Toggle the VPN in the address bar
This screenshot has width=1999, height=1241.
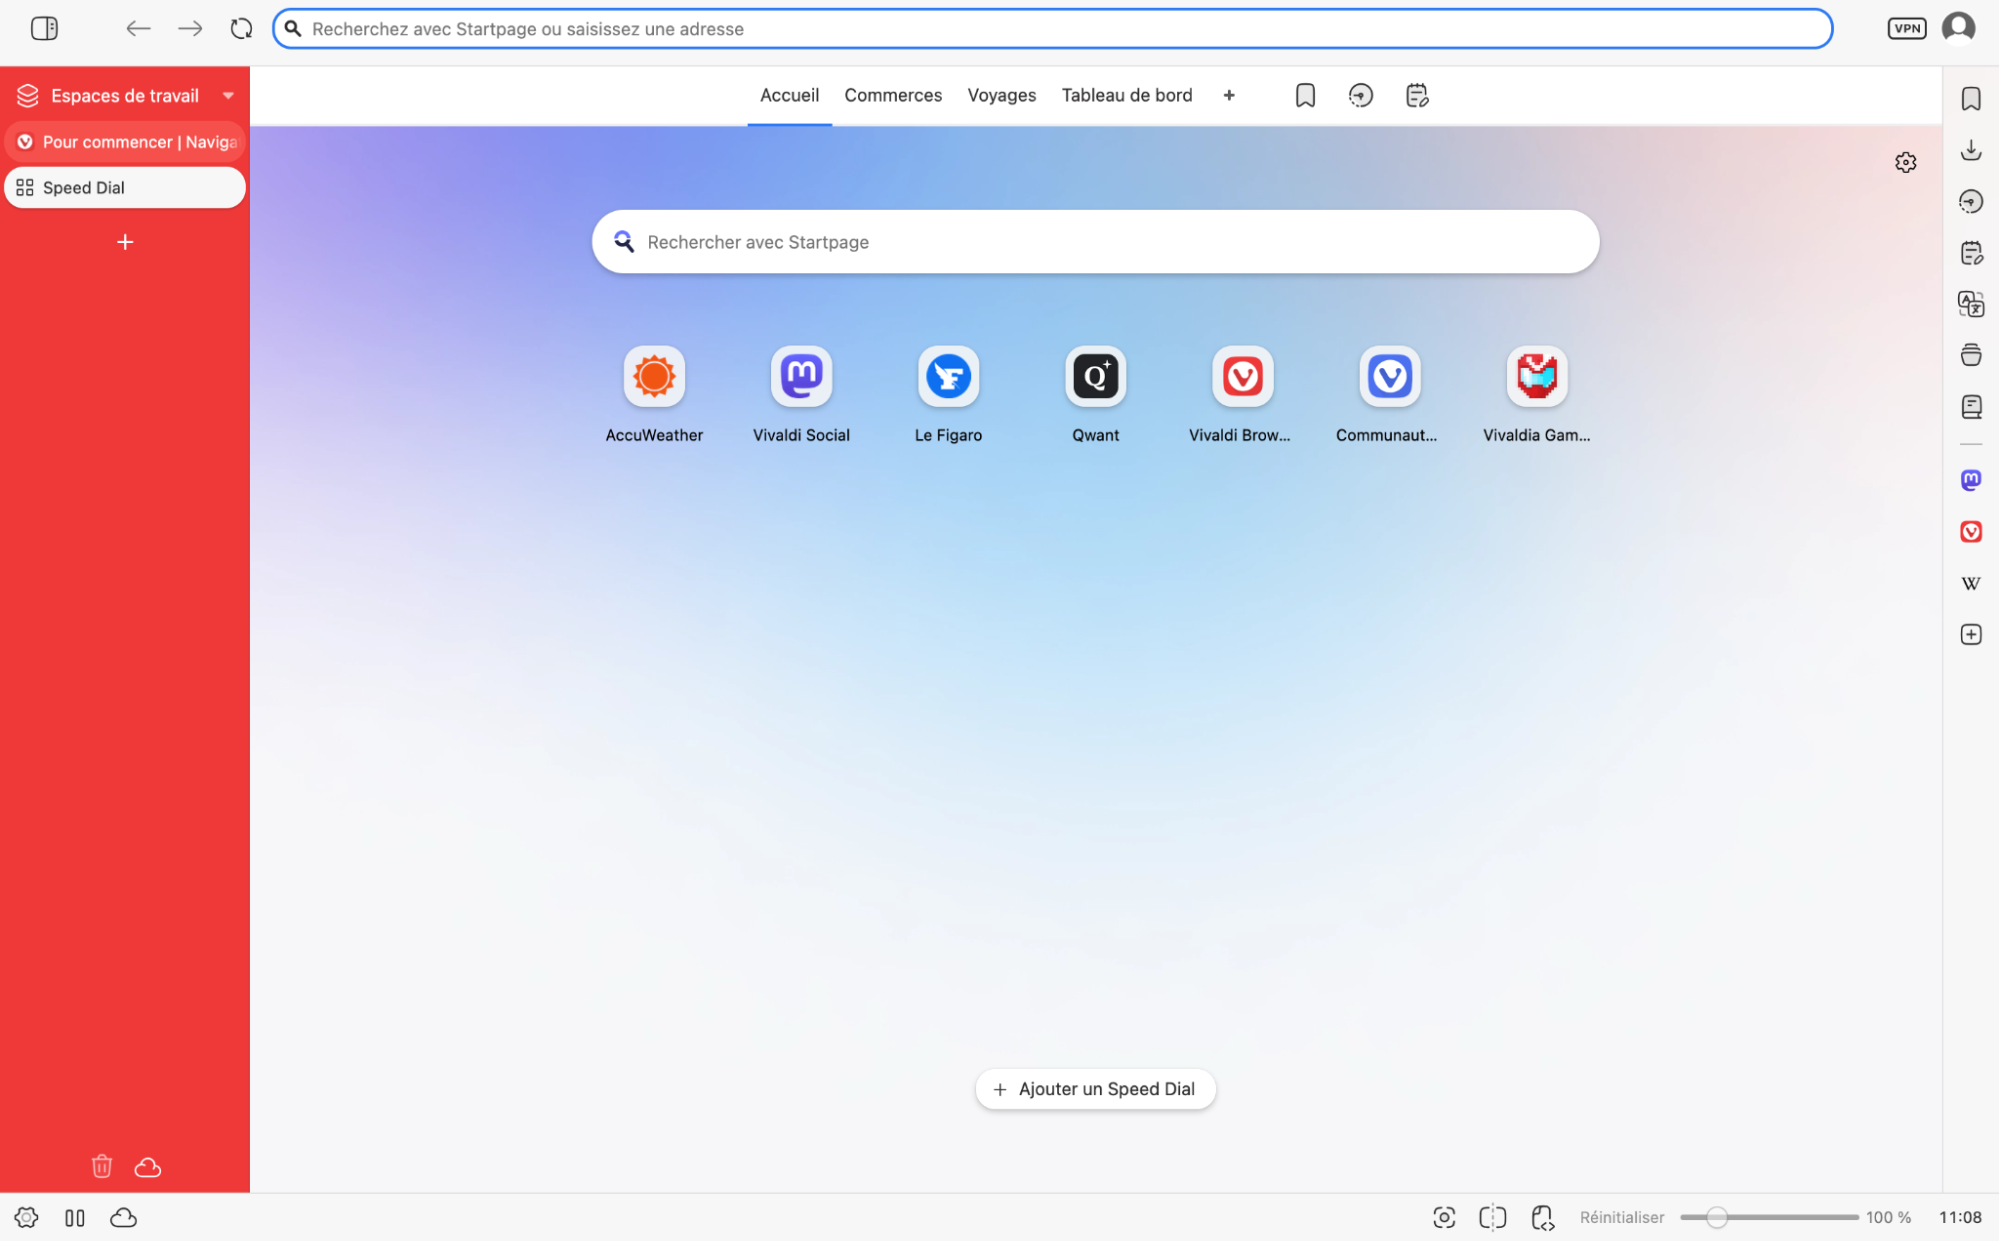(1906, 28)
